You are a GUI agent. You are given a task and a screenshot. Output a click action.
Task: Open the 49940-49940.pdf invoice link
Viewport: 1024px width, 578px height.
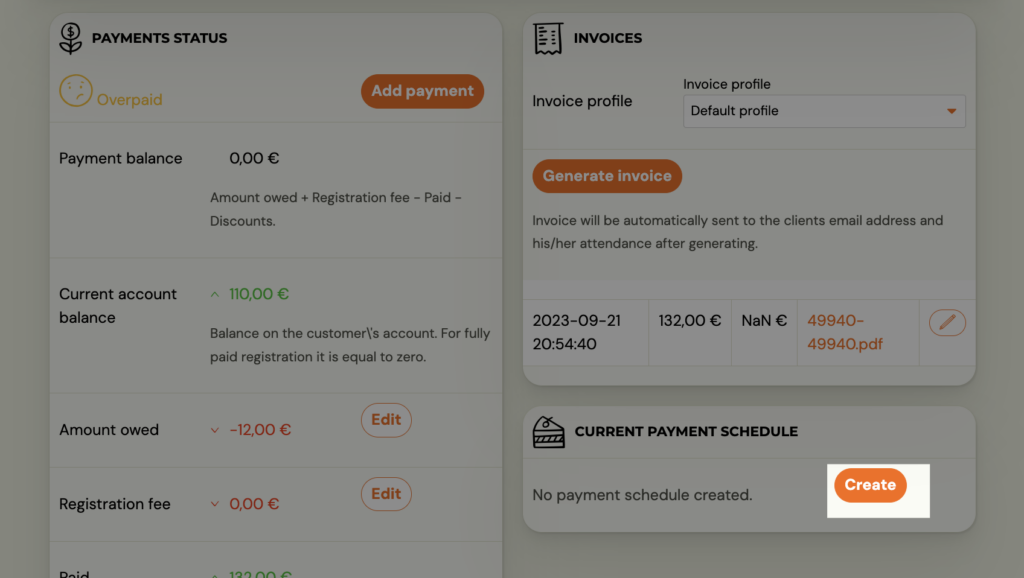tap(845, 333)
